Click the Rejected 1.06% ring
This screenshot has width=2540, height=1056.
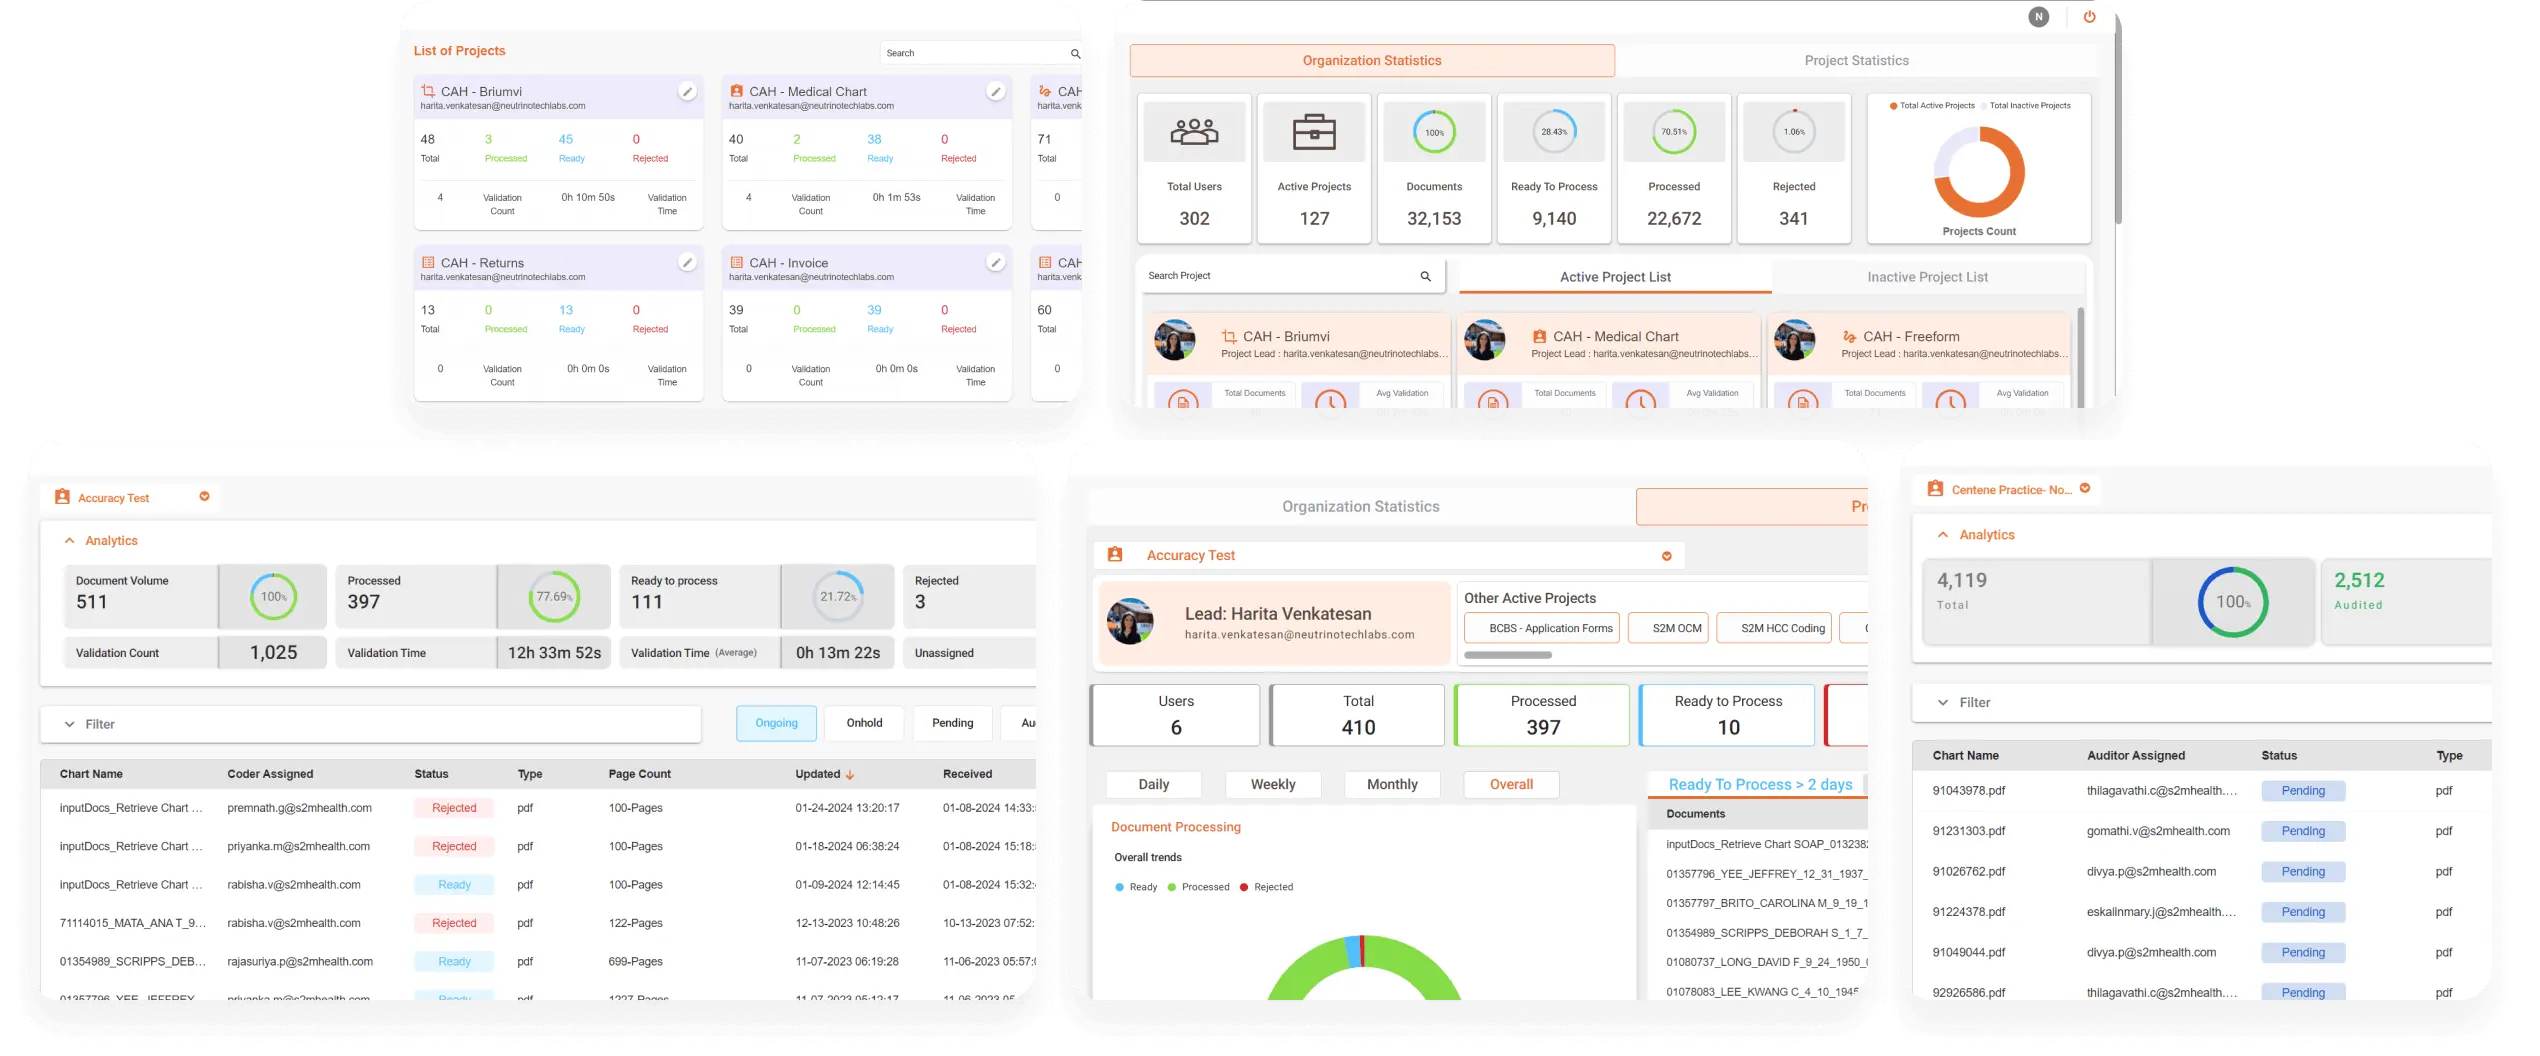click(x=1794, y=132)
